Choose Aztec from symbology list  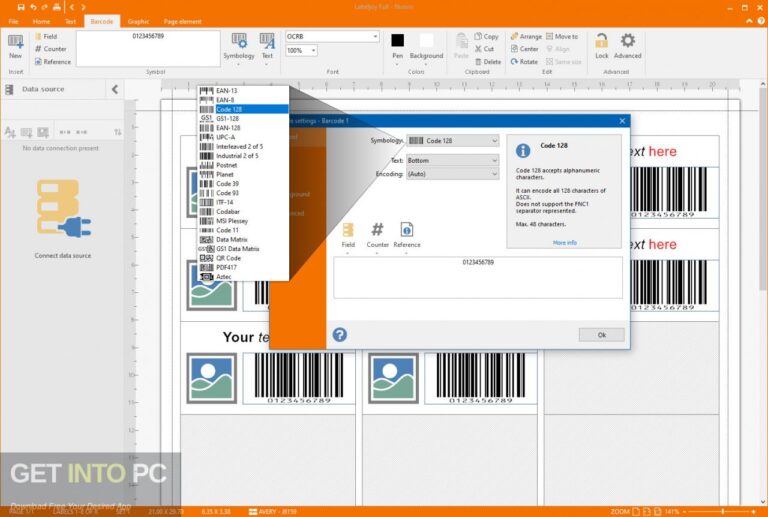coord(243,277)
